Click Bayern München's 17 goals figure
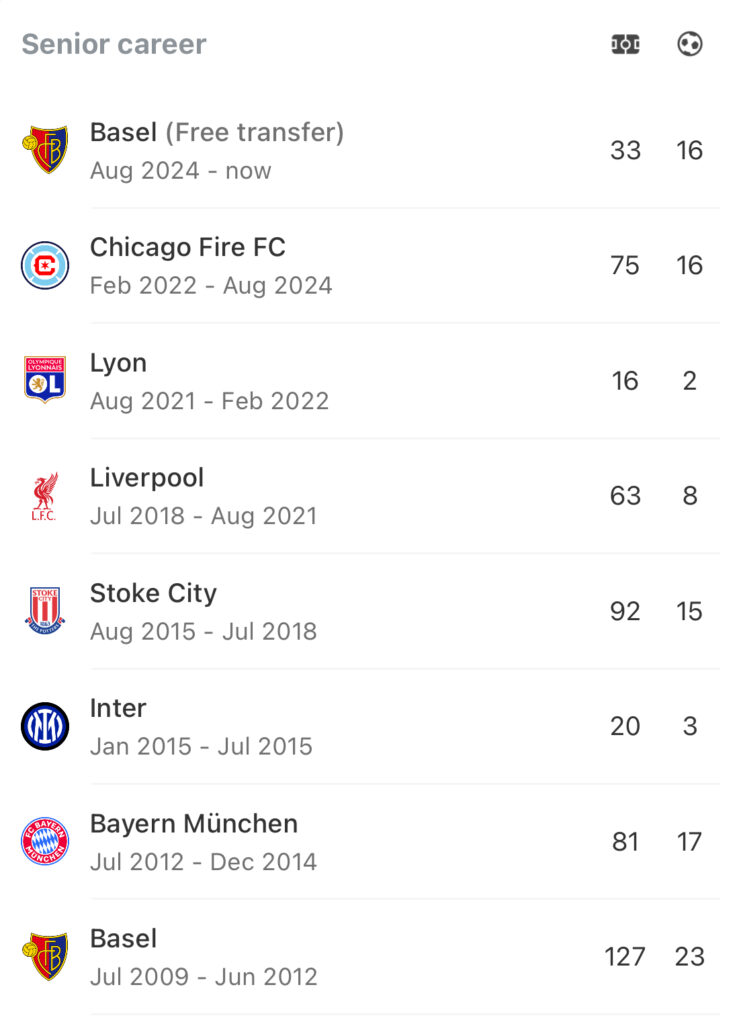Screen dimensions: 739x1024 click(x=689, y=842)
